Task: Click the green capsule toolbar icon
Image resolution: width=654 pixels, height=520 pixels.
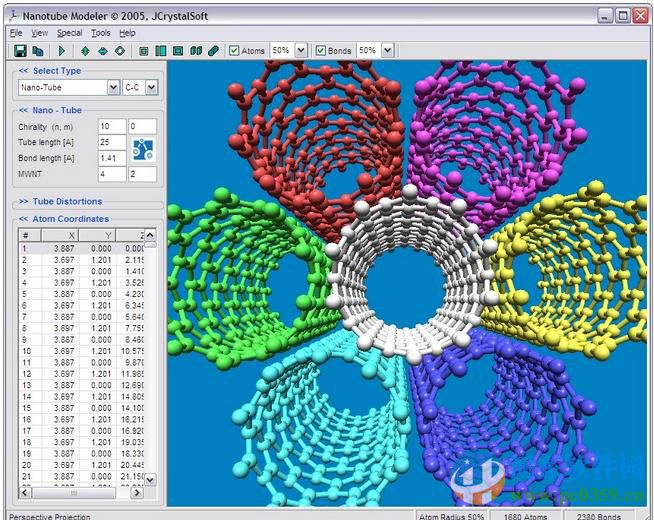Action: [x=213, y=51]
